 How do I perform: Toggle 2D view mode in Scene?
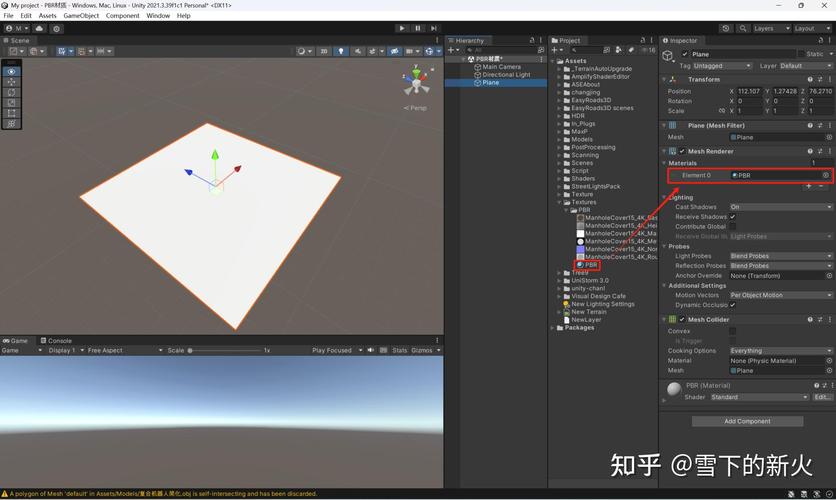point(323,51)
